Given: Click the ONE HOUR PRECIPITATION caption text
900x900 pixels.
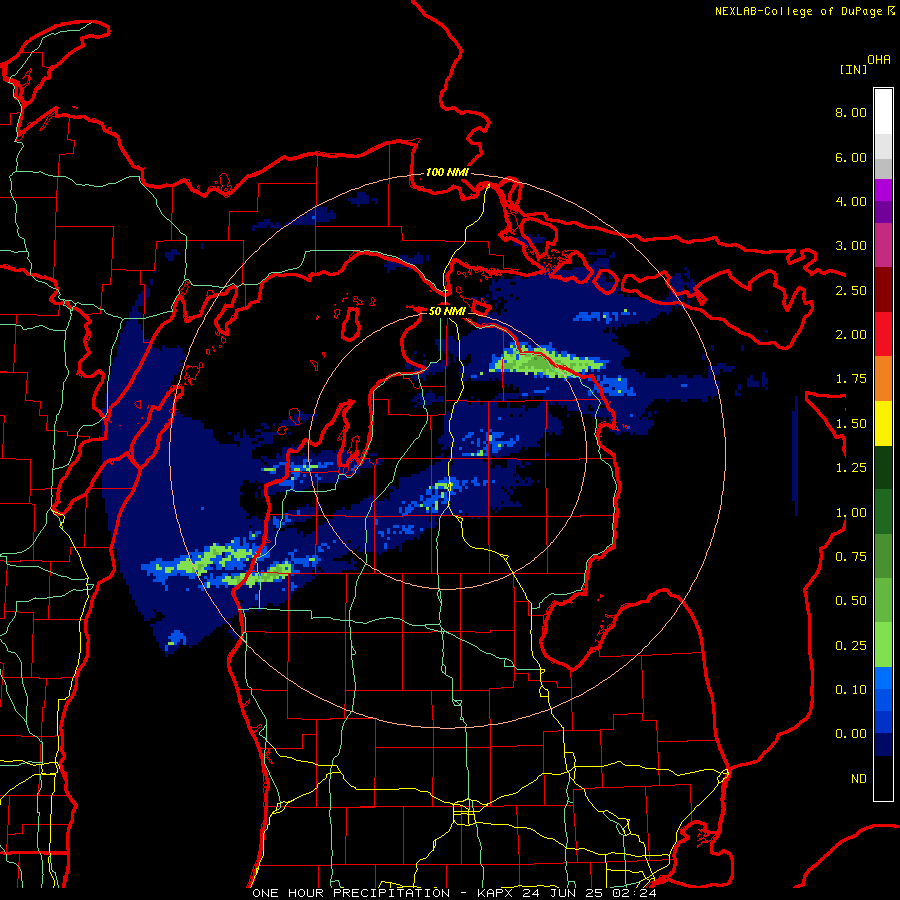Looking at the screenshot, I should (x=351, y=893).
